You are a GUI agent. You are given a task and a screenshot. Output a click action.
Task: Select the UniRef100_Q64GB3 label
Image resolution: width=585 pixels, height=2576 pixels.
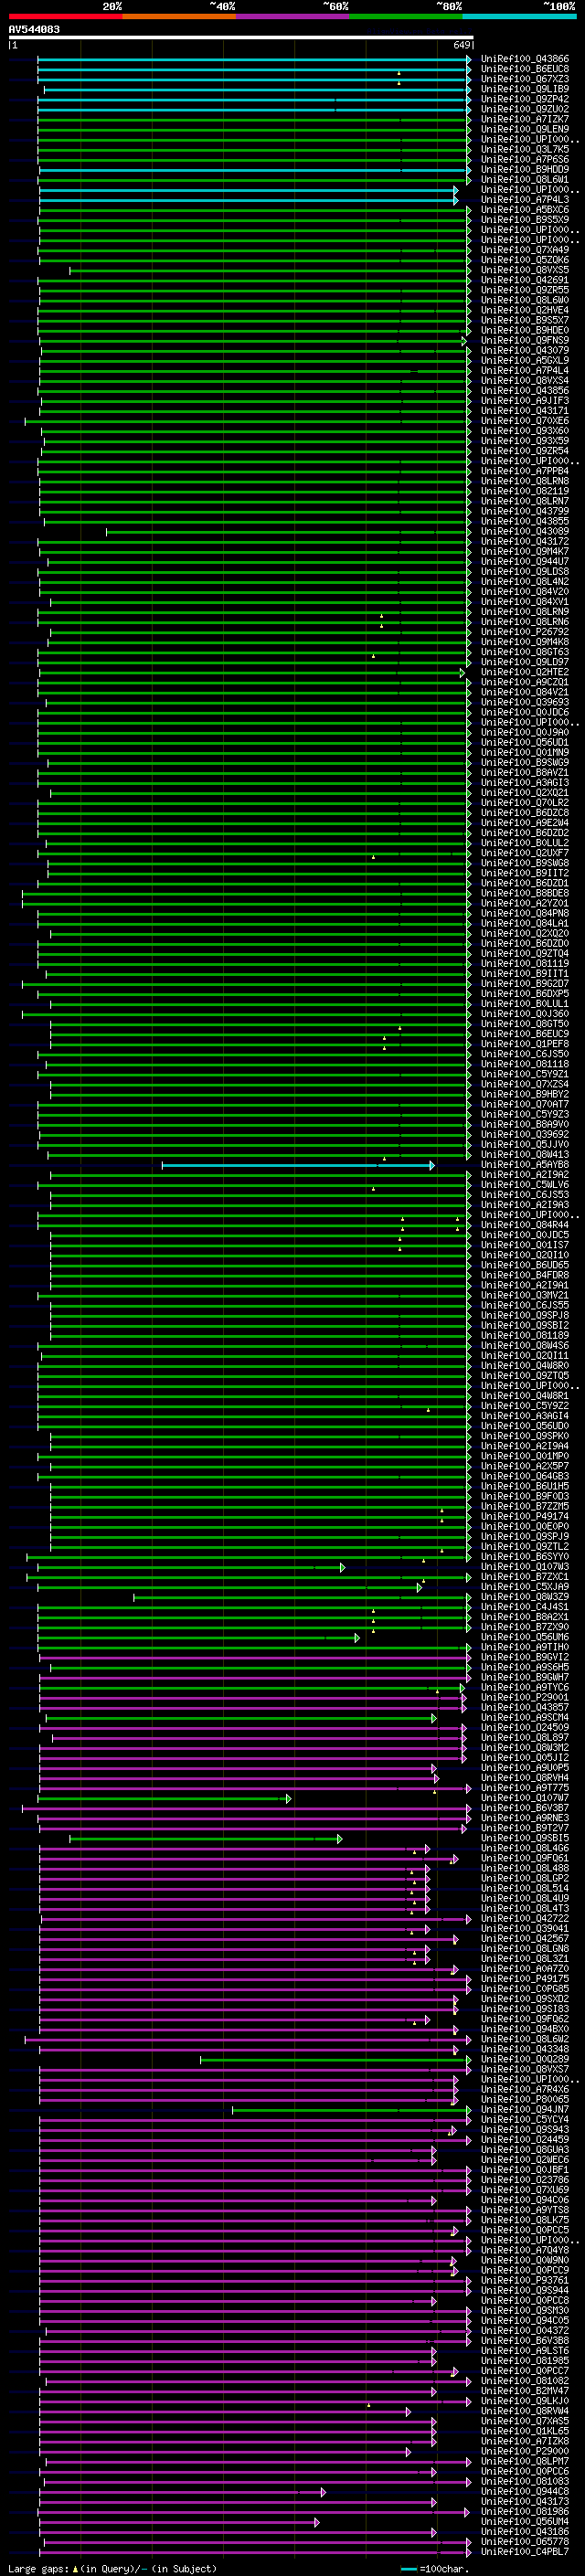coord(525,1476)
